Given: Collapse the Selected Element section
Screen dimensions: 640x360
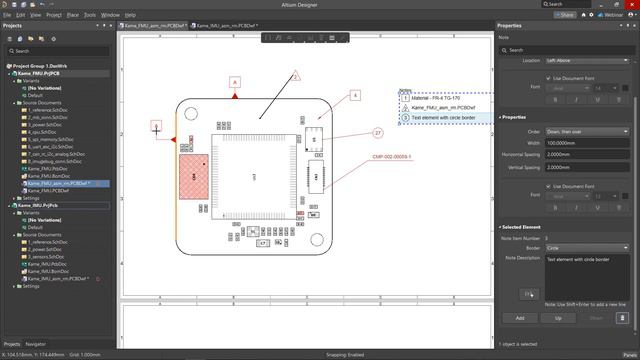Looking at the screenshot, I should click(500, 227).
